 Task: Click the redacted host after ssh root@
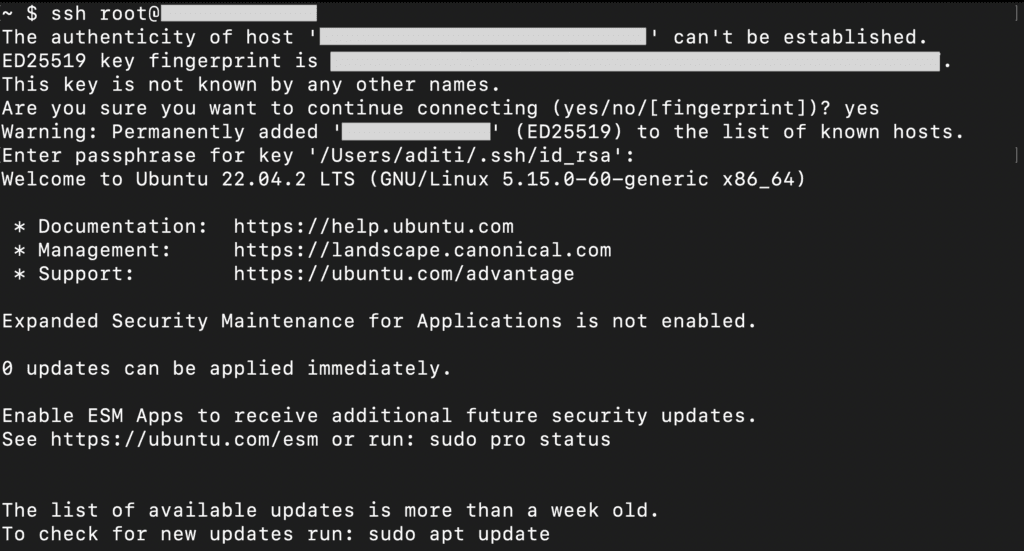(x=238, y=14)
